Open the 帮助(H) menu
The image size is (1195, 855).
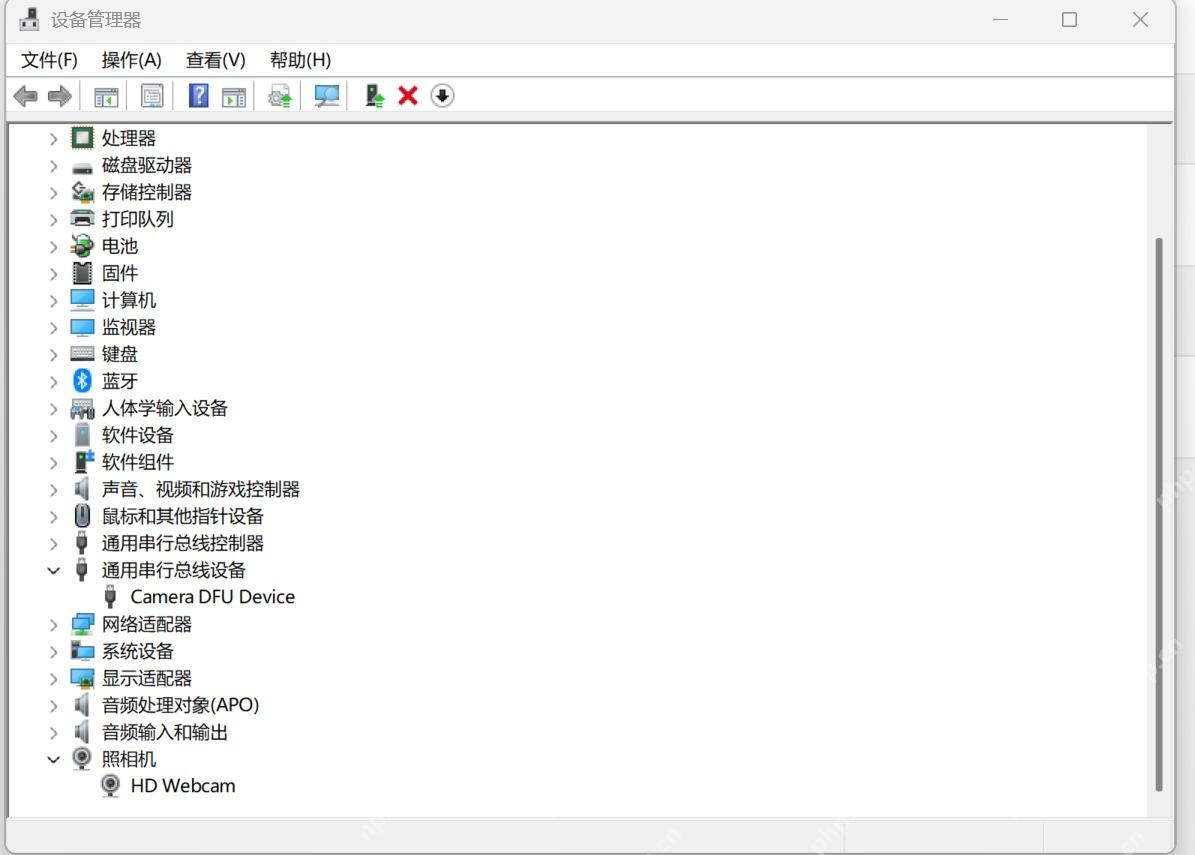[x=300, y=60]
